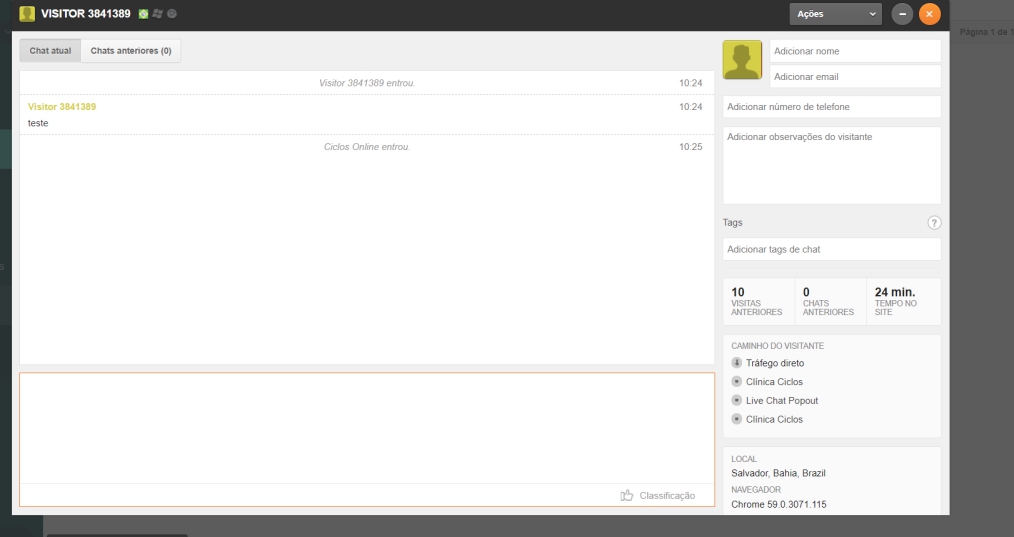Click the thumbs-up Classificação icon
1014x537 pixels.
click(x=627, y=496)
